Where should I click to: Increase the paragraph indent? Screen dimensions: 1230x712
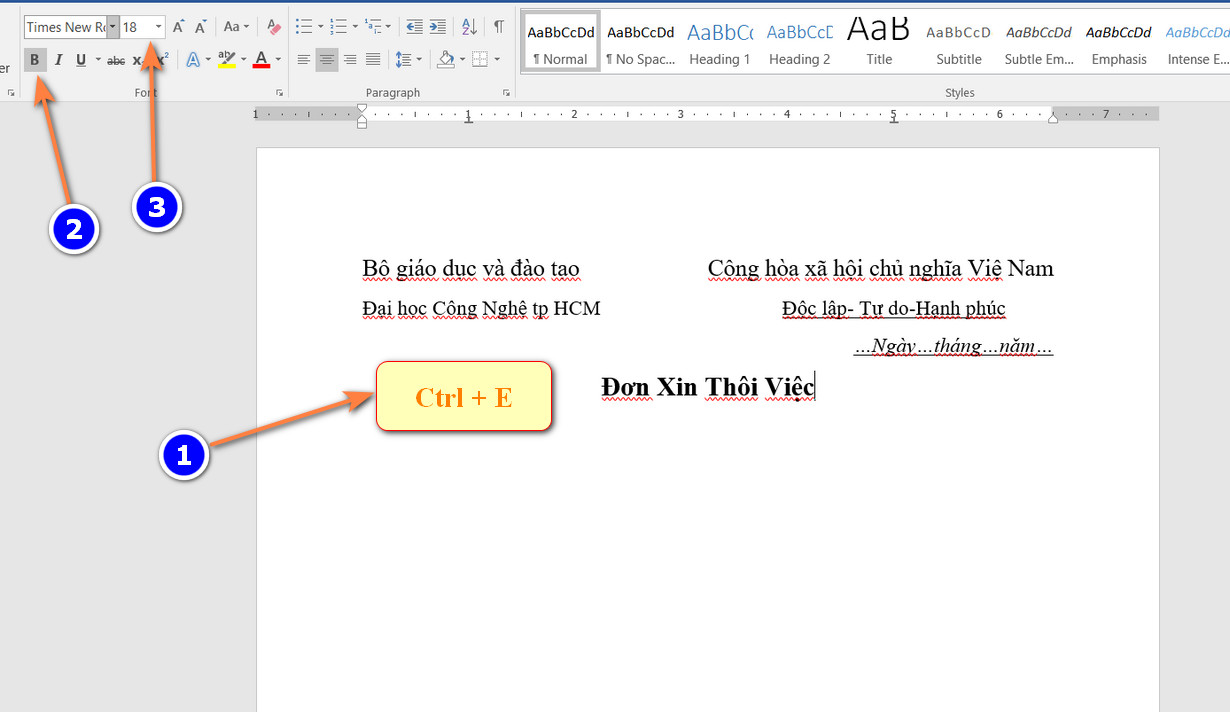click(437, 27)
